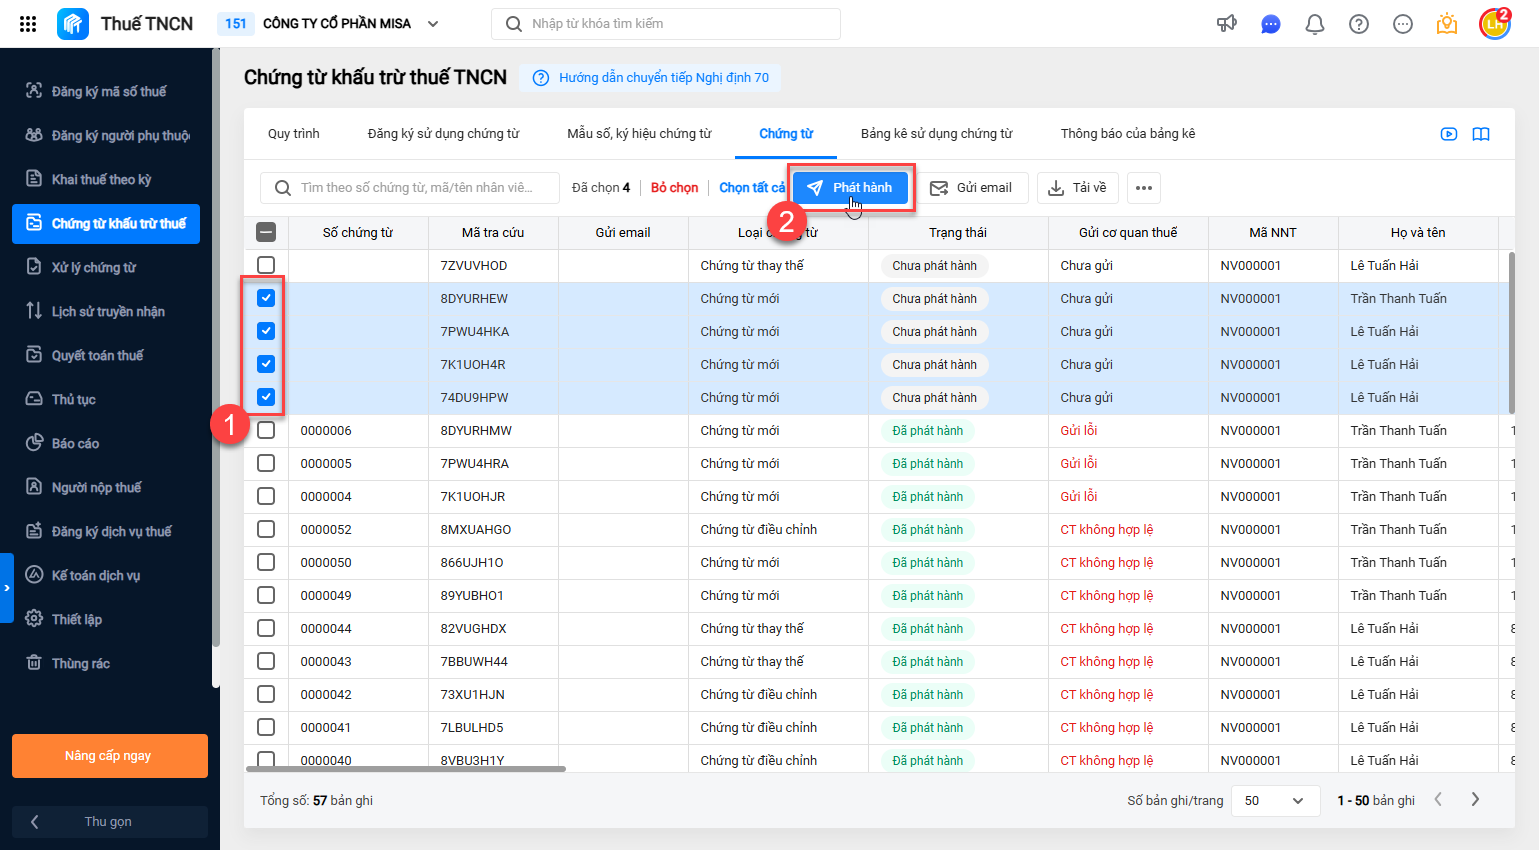Switch to the Quy trình tab
The height and width of the screenshot is (850, 1539).
coord(294,134)
